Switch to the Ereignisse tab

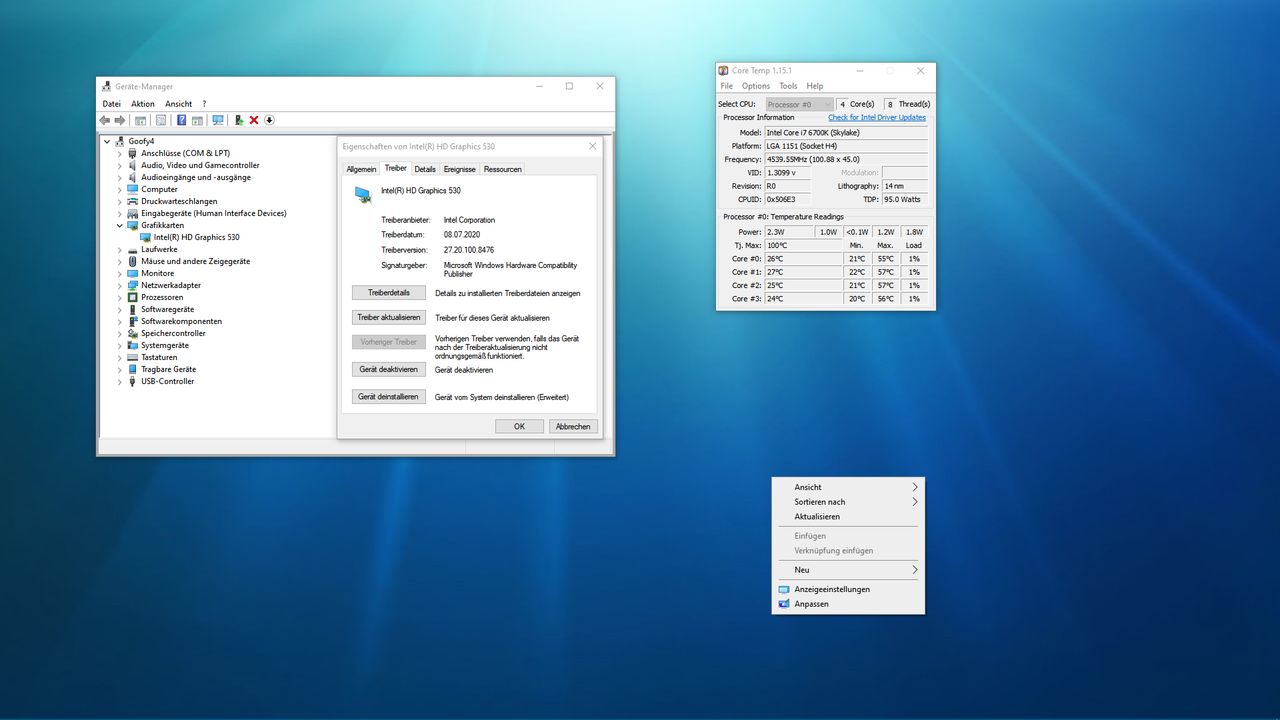pyautogui.click(x=460, y=169)
